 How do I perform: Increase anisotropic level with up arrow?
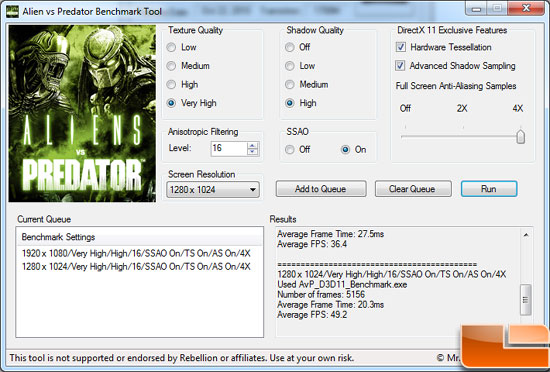pos(252,145)
